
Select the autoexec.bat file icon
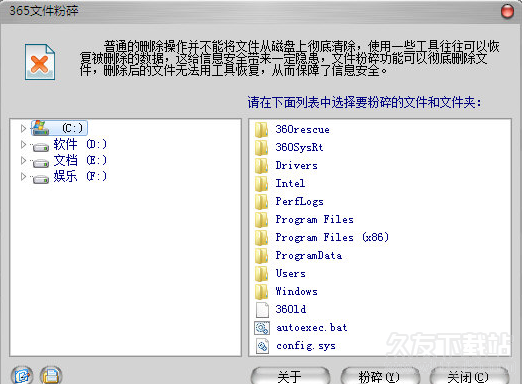262,328
